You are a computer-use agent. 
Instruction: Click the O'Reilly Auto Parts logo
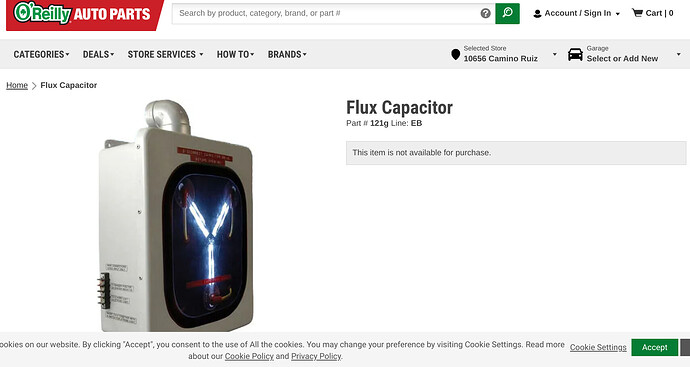coord(82,14)
